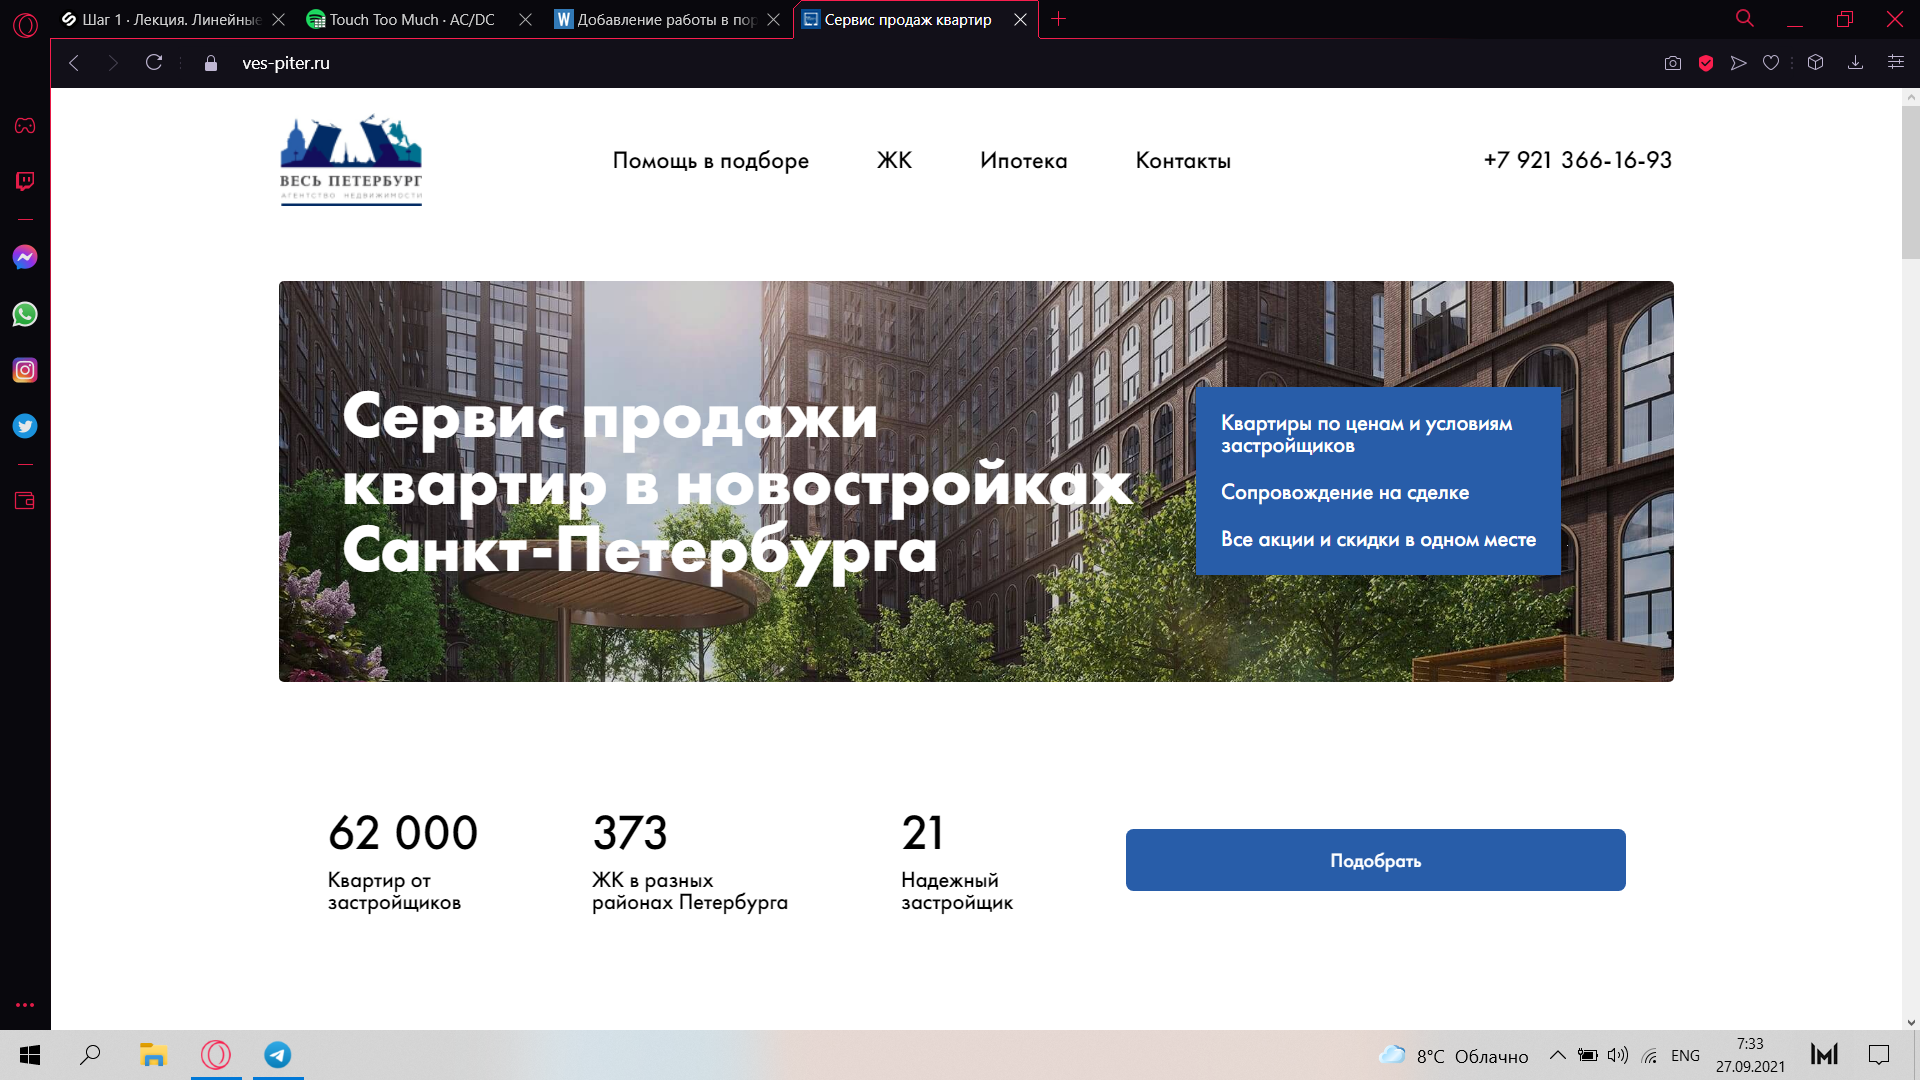
Task: Open extensions cube icon
Action: (x=1816, y=62)
